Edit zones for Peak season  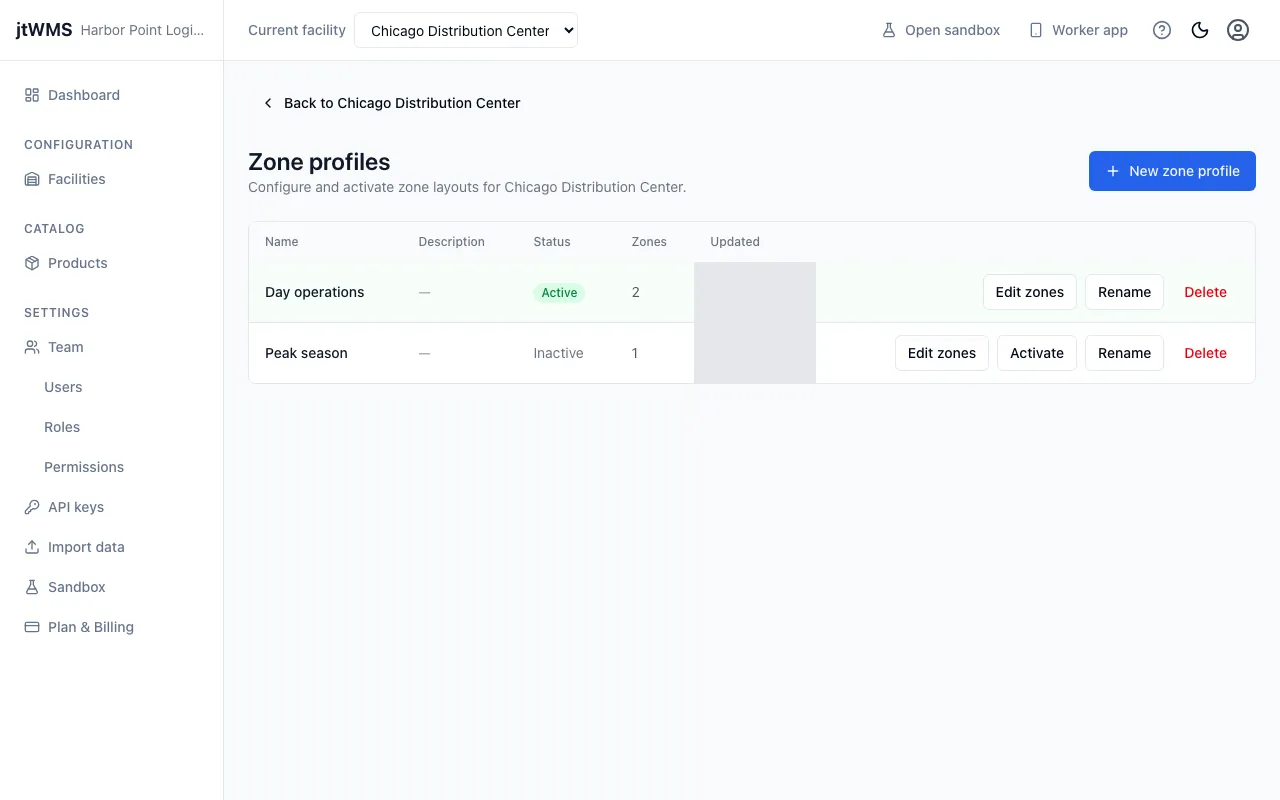point(942,353)
